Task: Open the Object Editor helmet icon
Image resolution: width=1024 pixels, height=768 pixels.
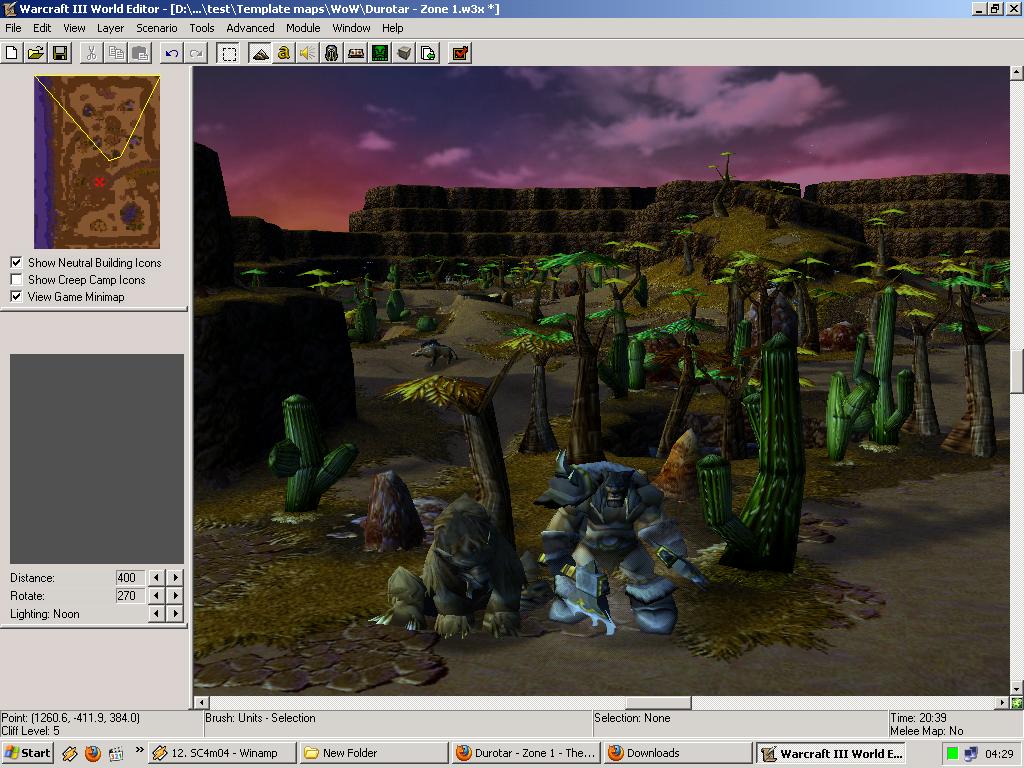Action: point(332,53)
